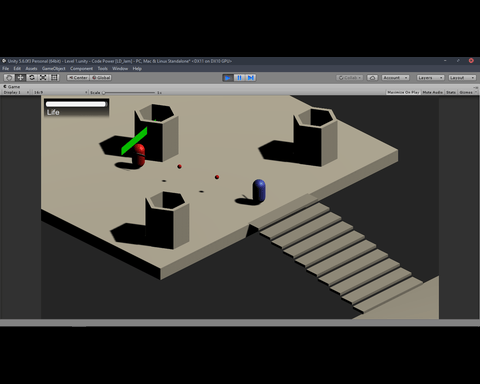
Task: Click the red capsule enemy
Action: tap(139, 155)
